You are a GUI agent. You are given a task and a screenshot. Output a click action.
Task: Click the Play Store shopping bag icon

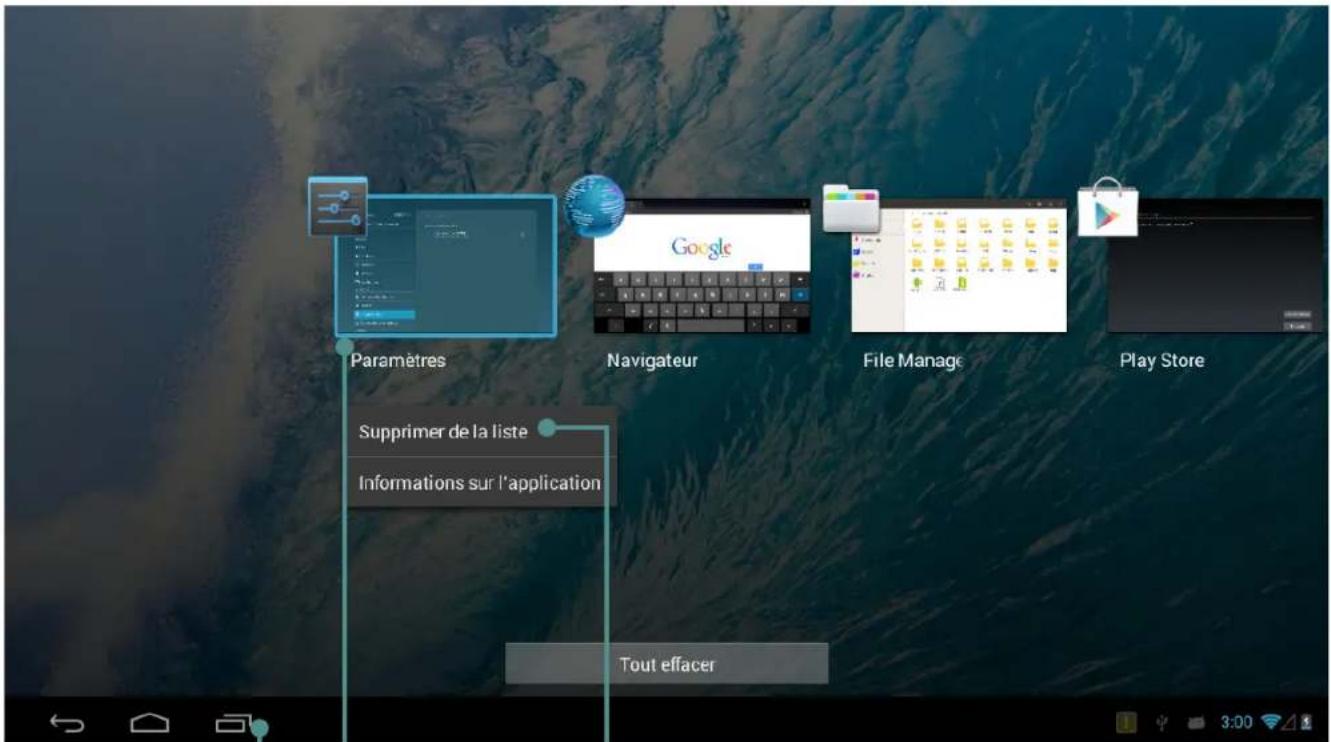pyautogui.click(x=1107, y=207)
